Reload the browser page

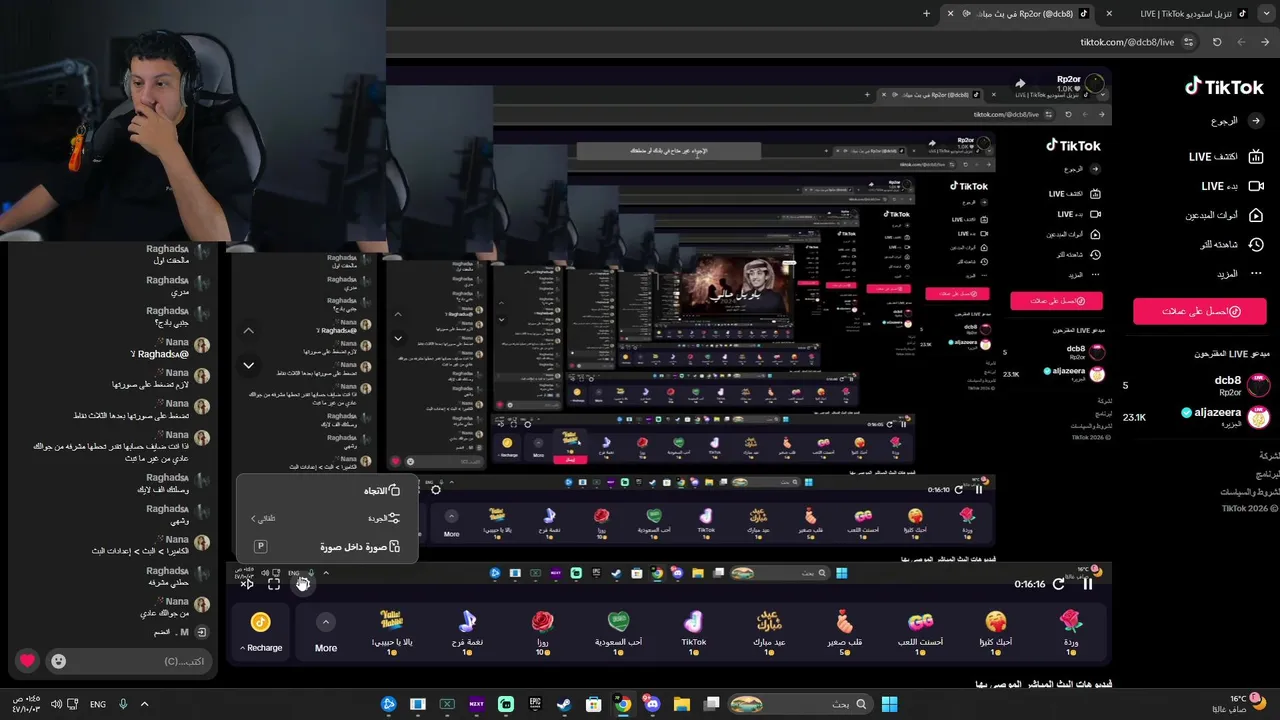point(1217,42)
